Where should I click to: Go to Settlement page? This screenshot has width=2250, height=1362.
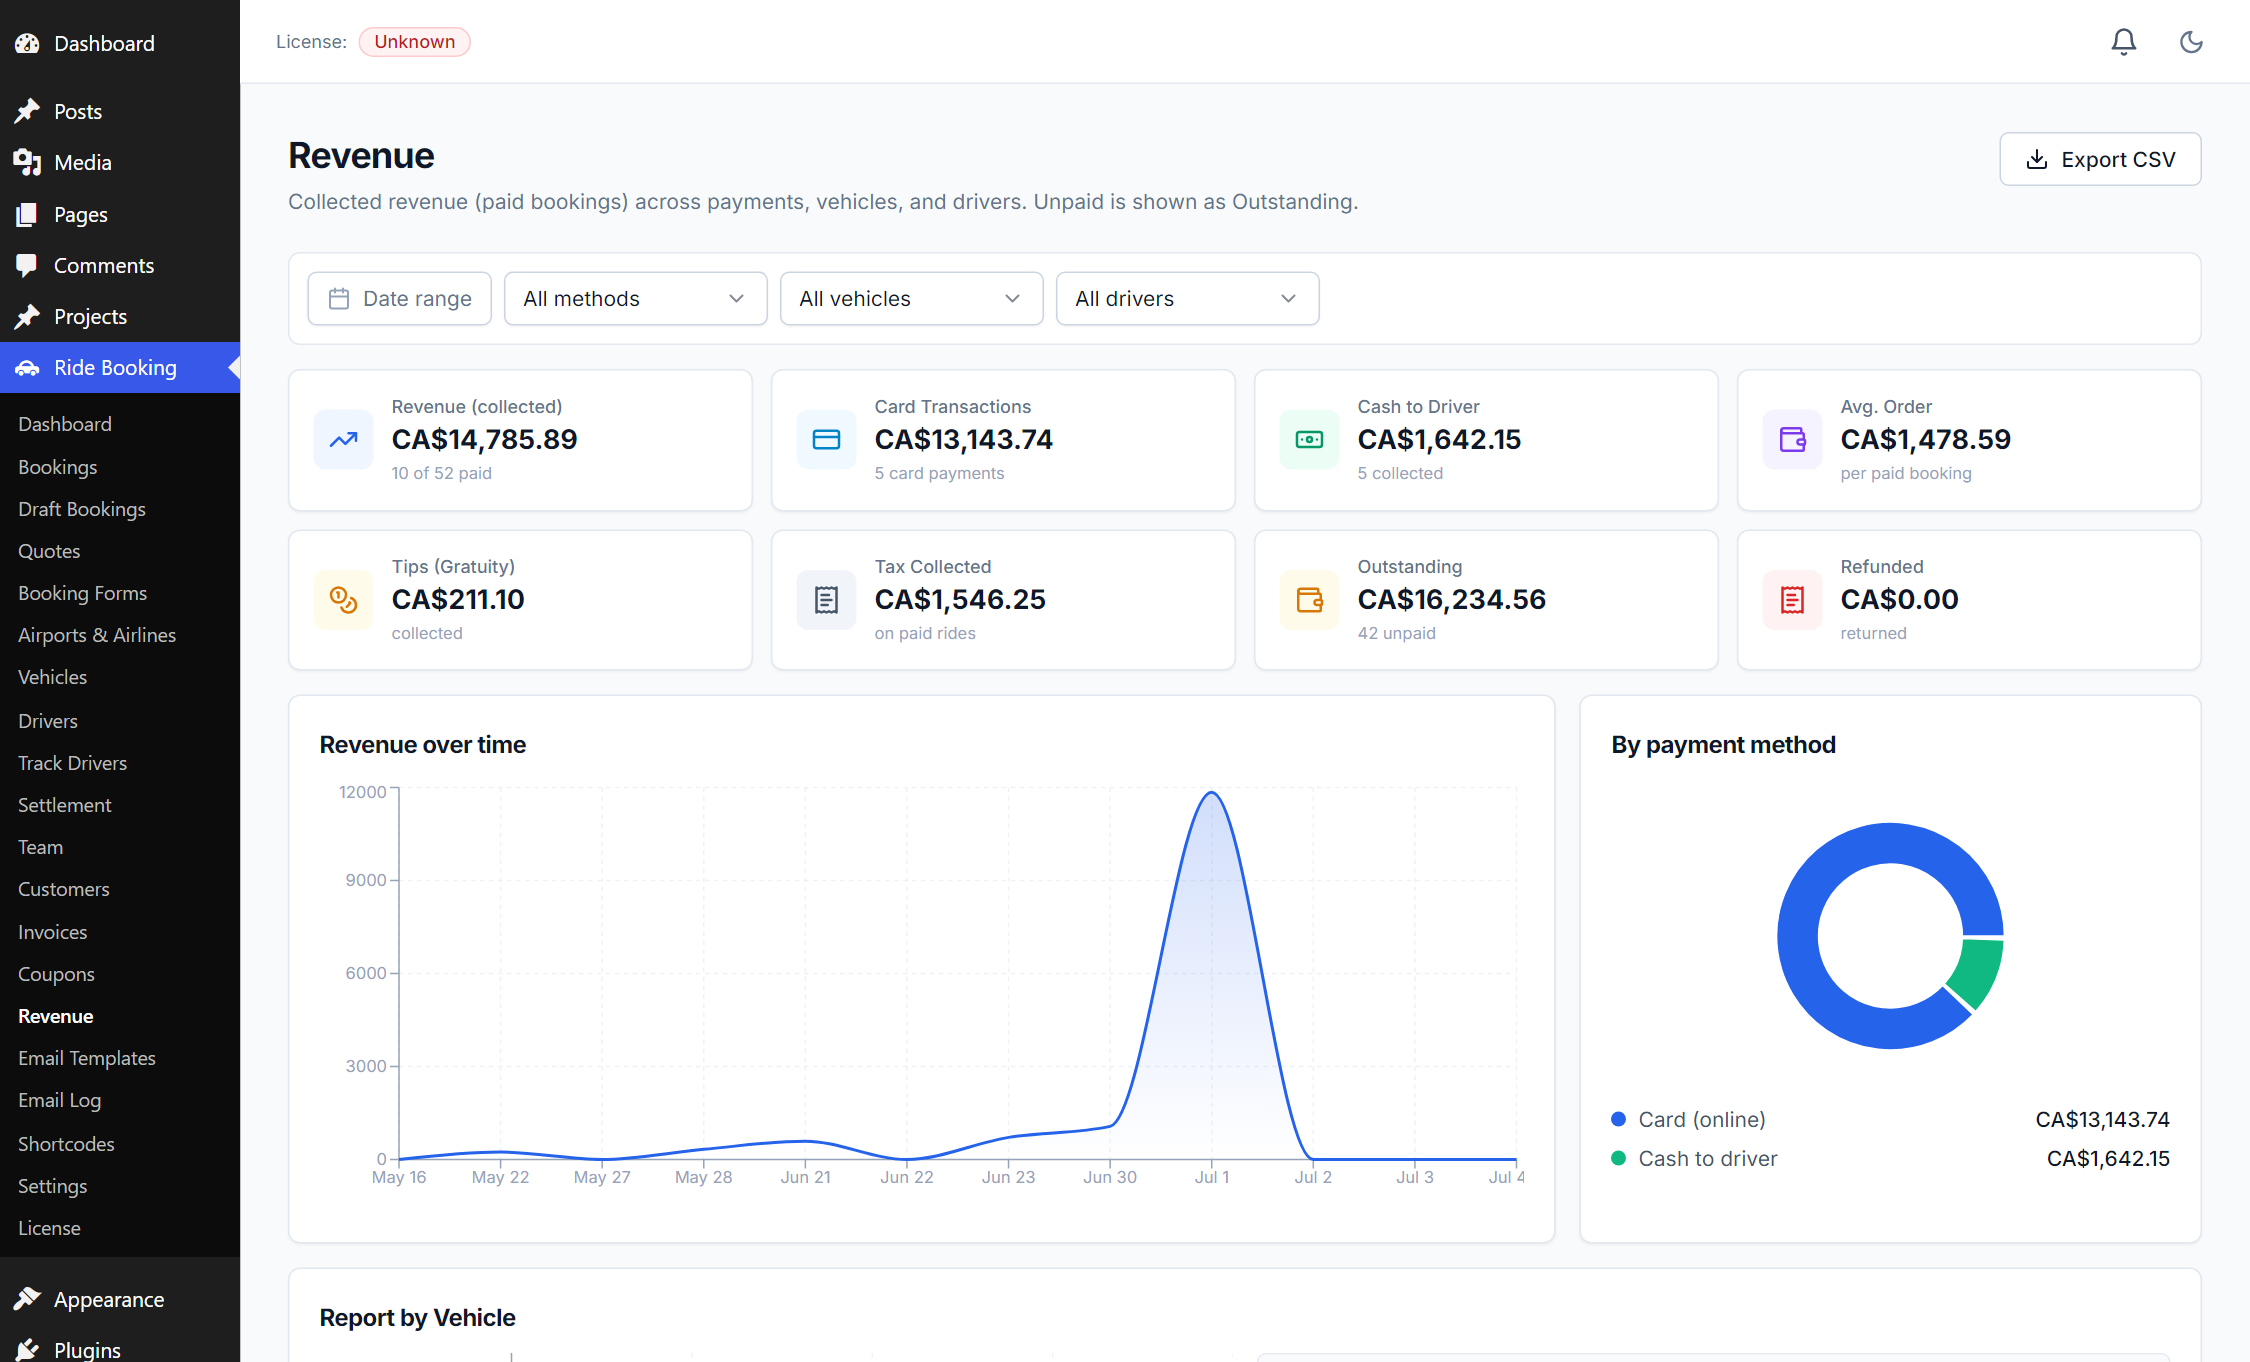point(65,805)
